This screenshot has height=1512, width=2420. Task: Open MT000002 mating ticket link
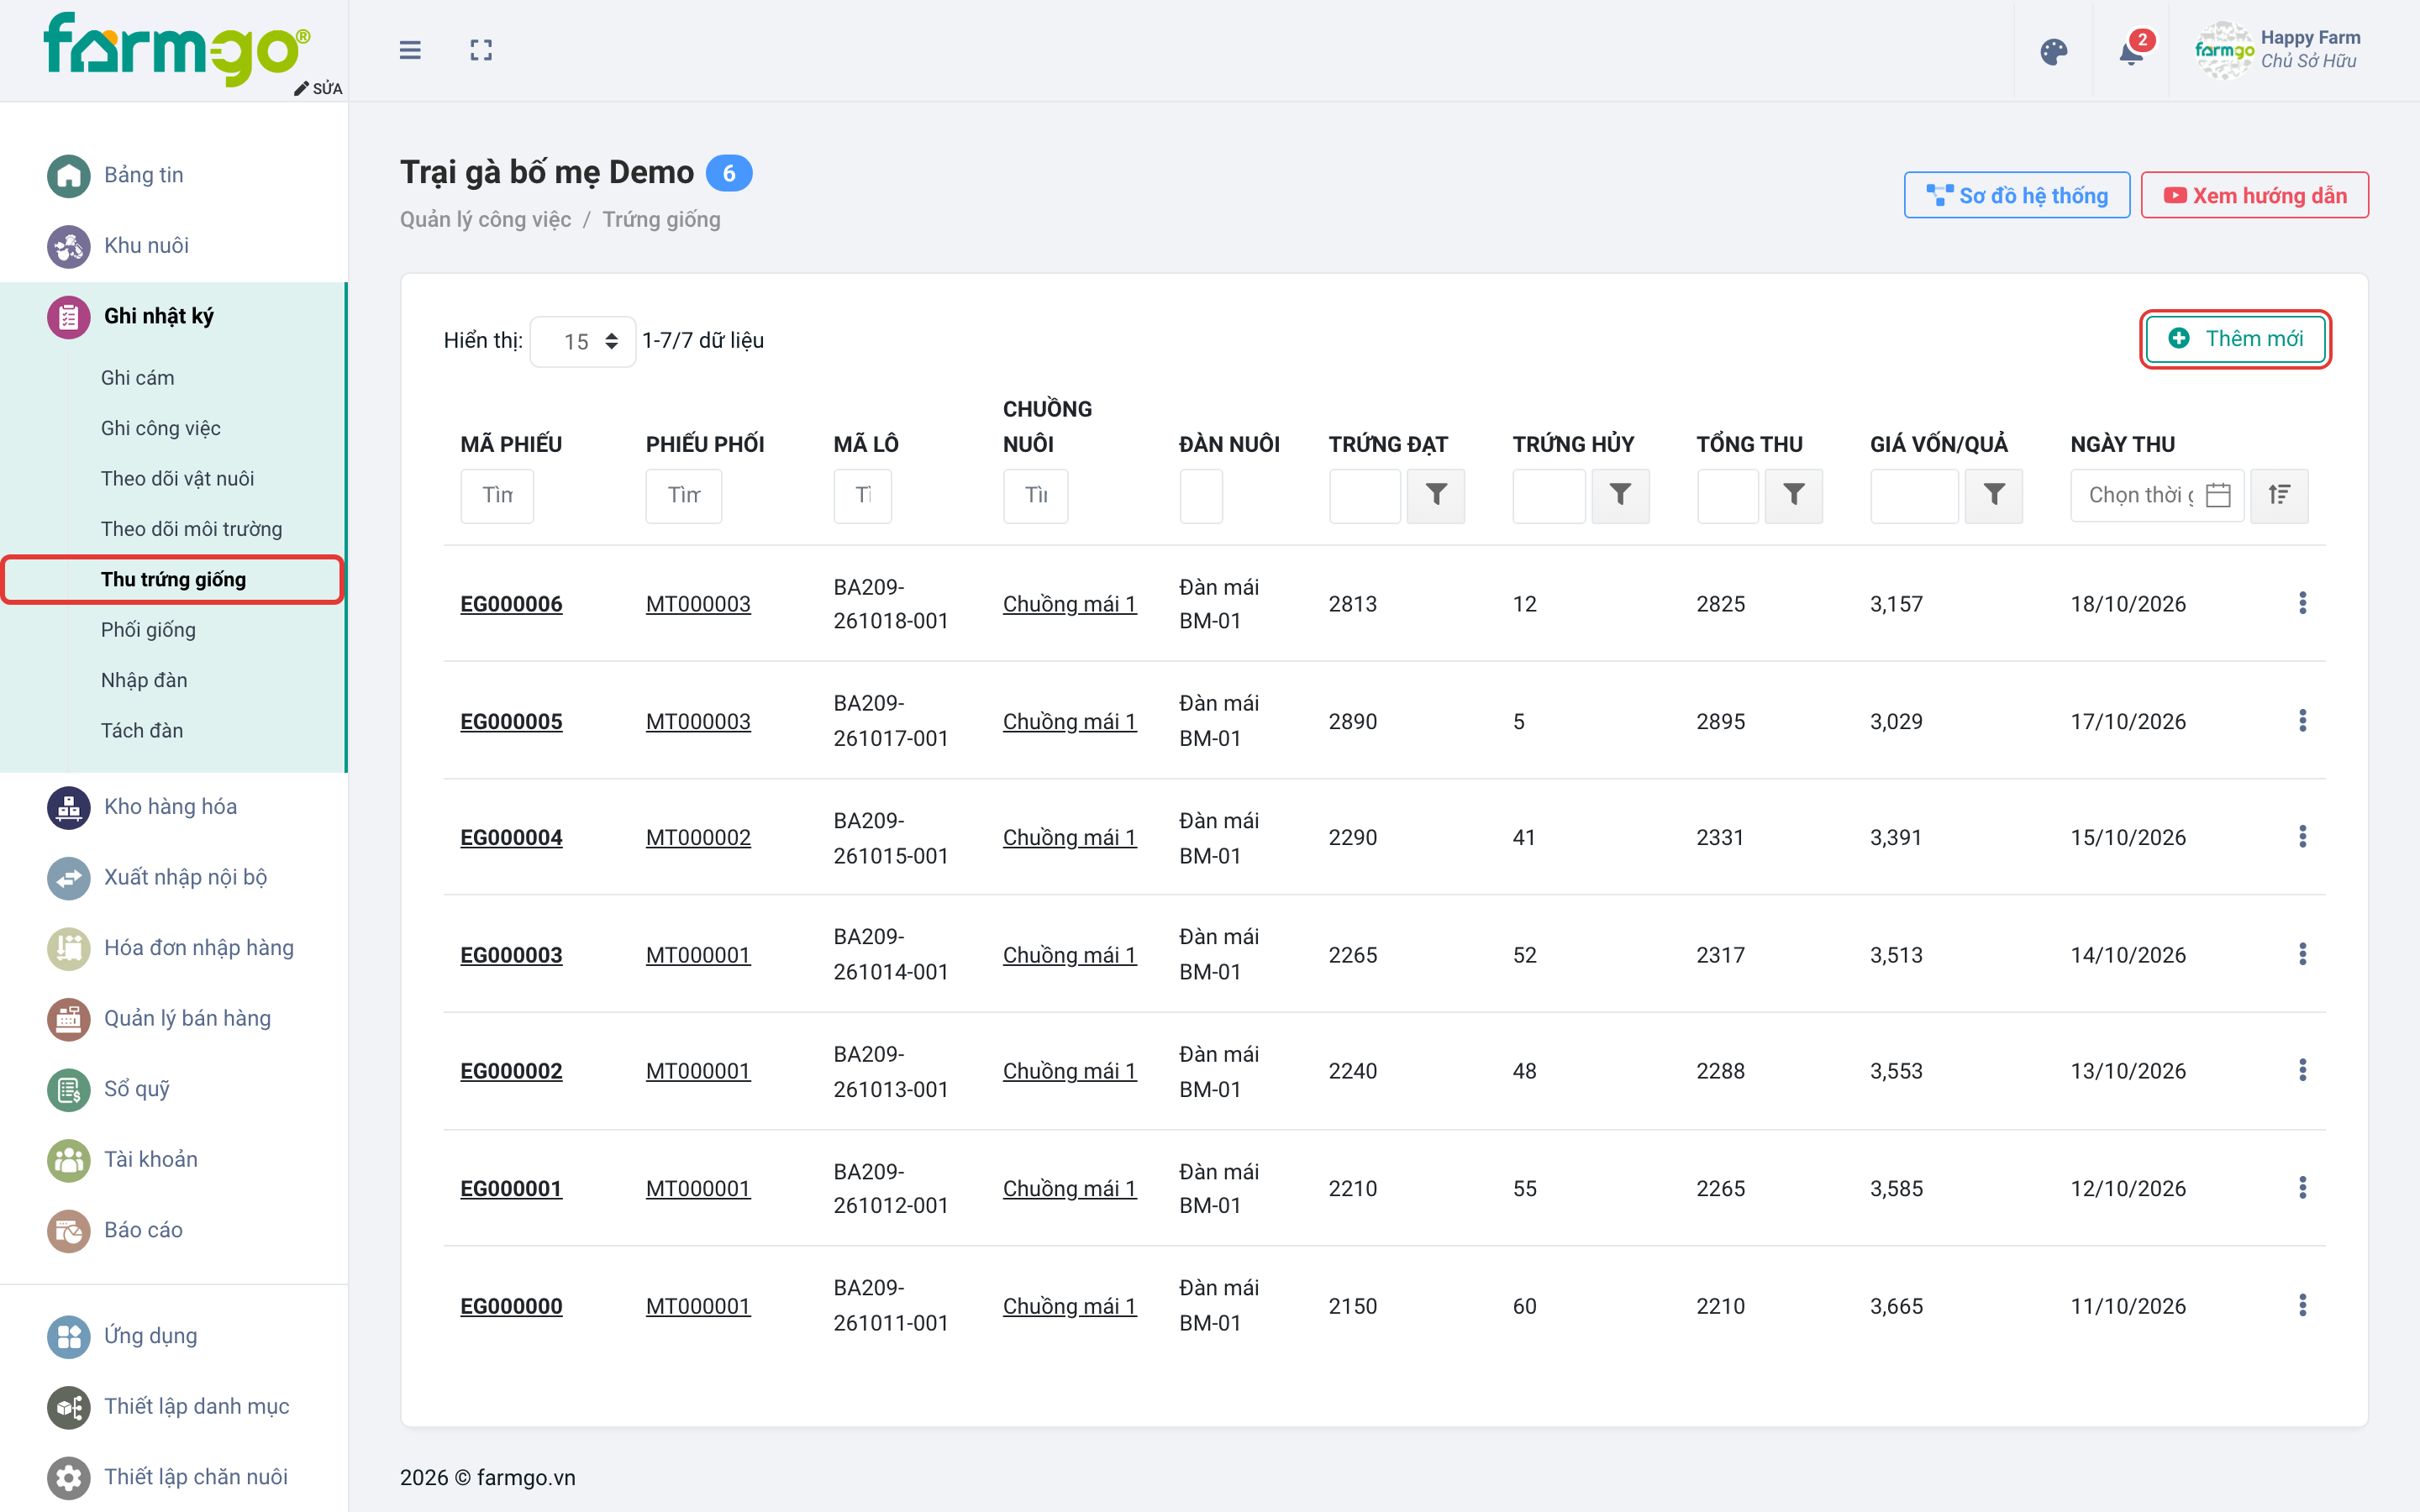[x=698, y=837]
